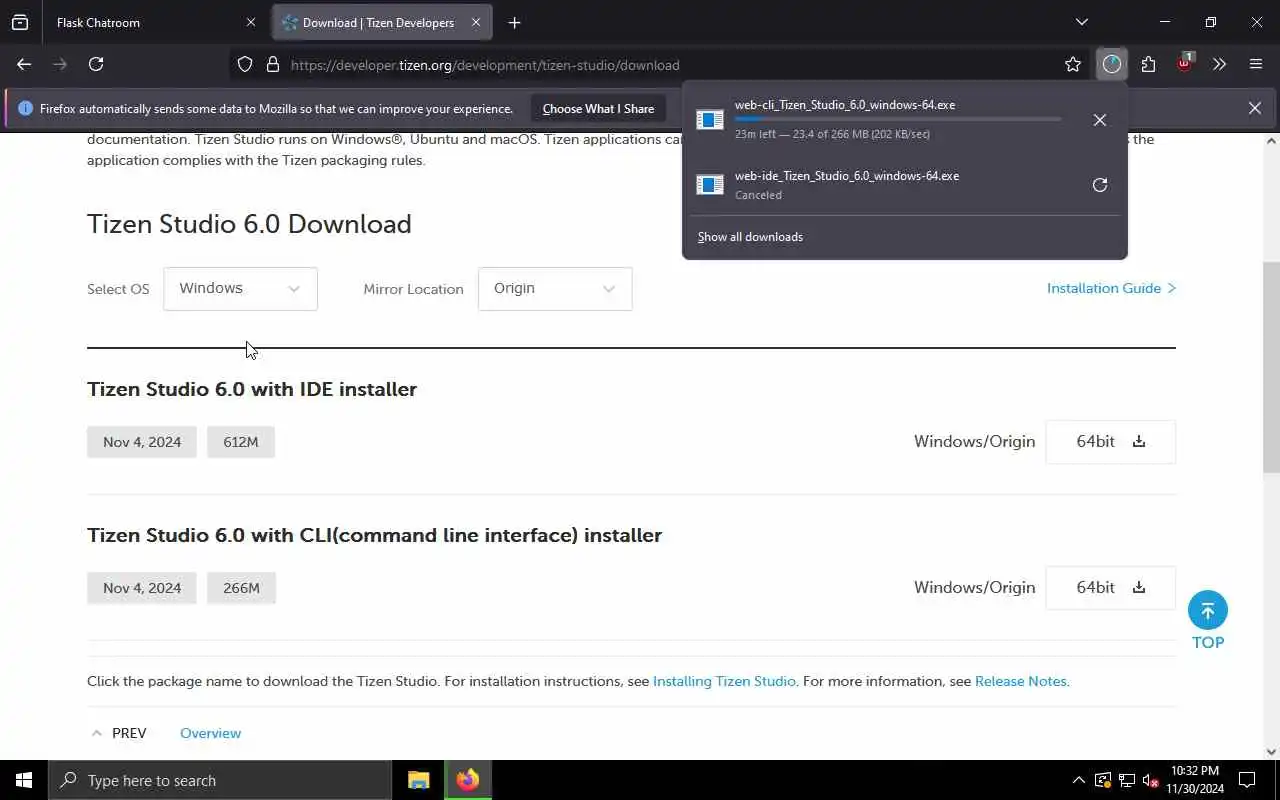
Task: Go back to previous page
Action: [24, 64]
